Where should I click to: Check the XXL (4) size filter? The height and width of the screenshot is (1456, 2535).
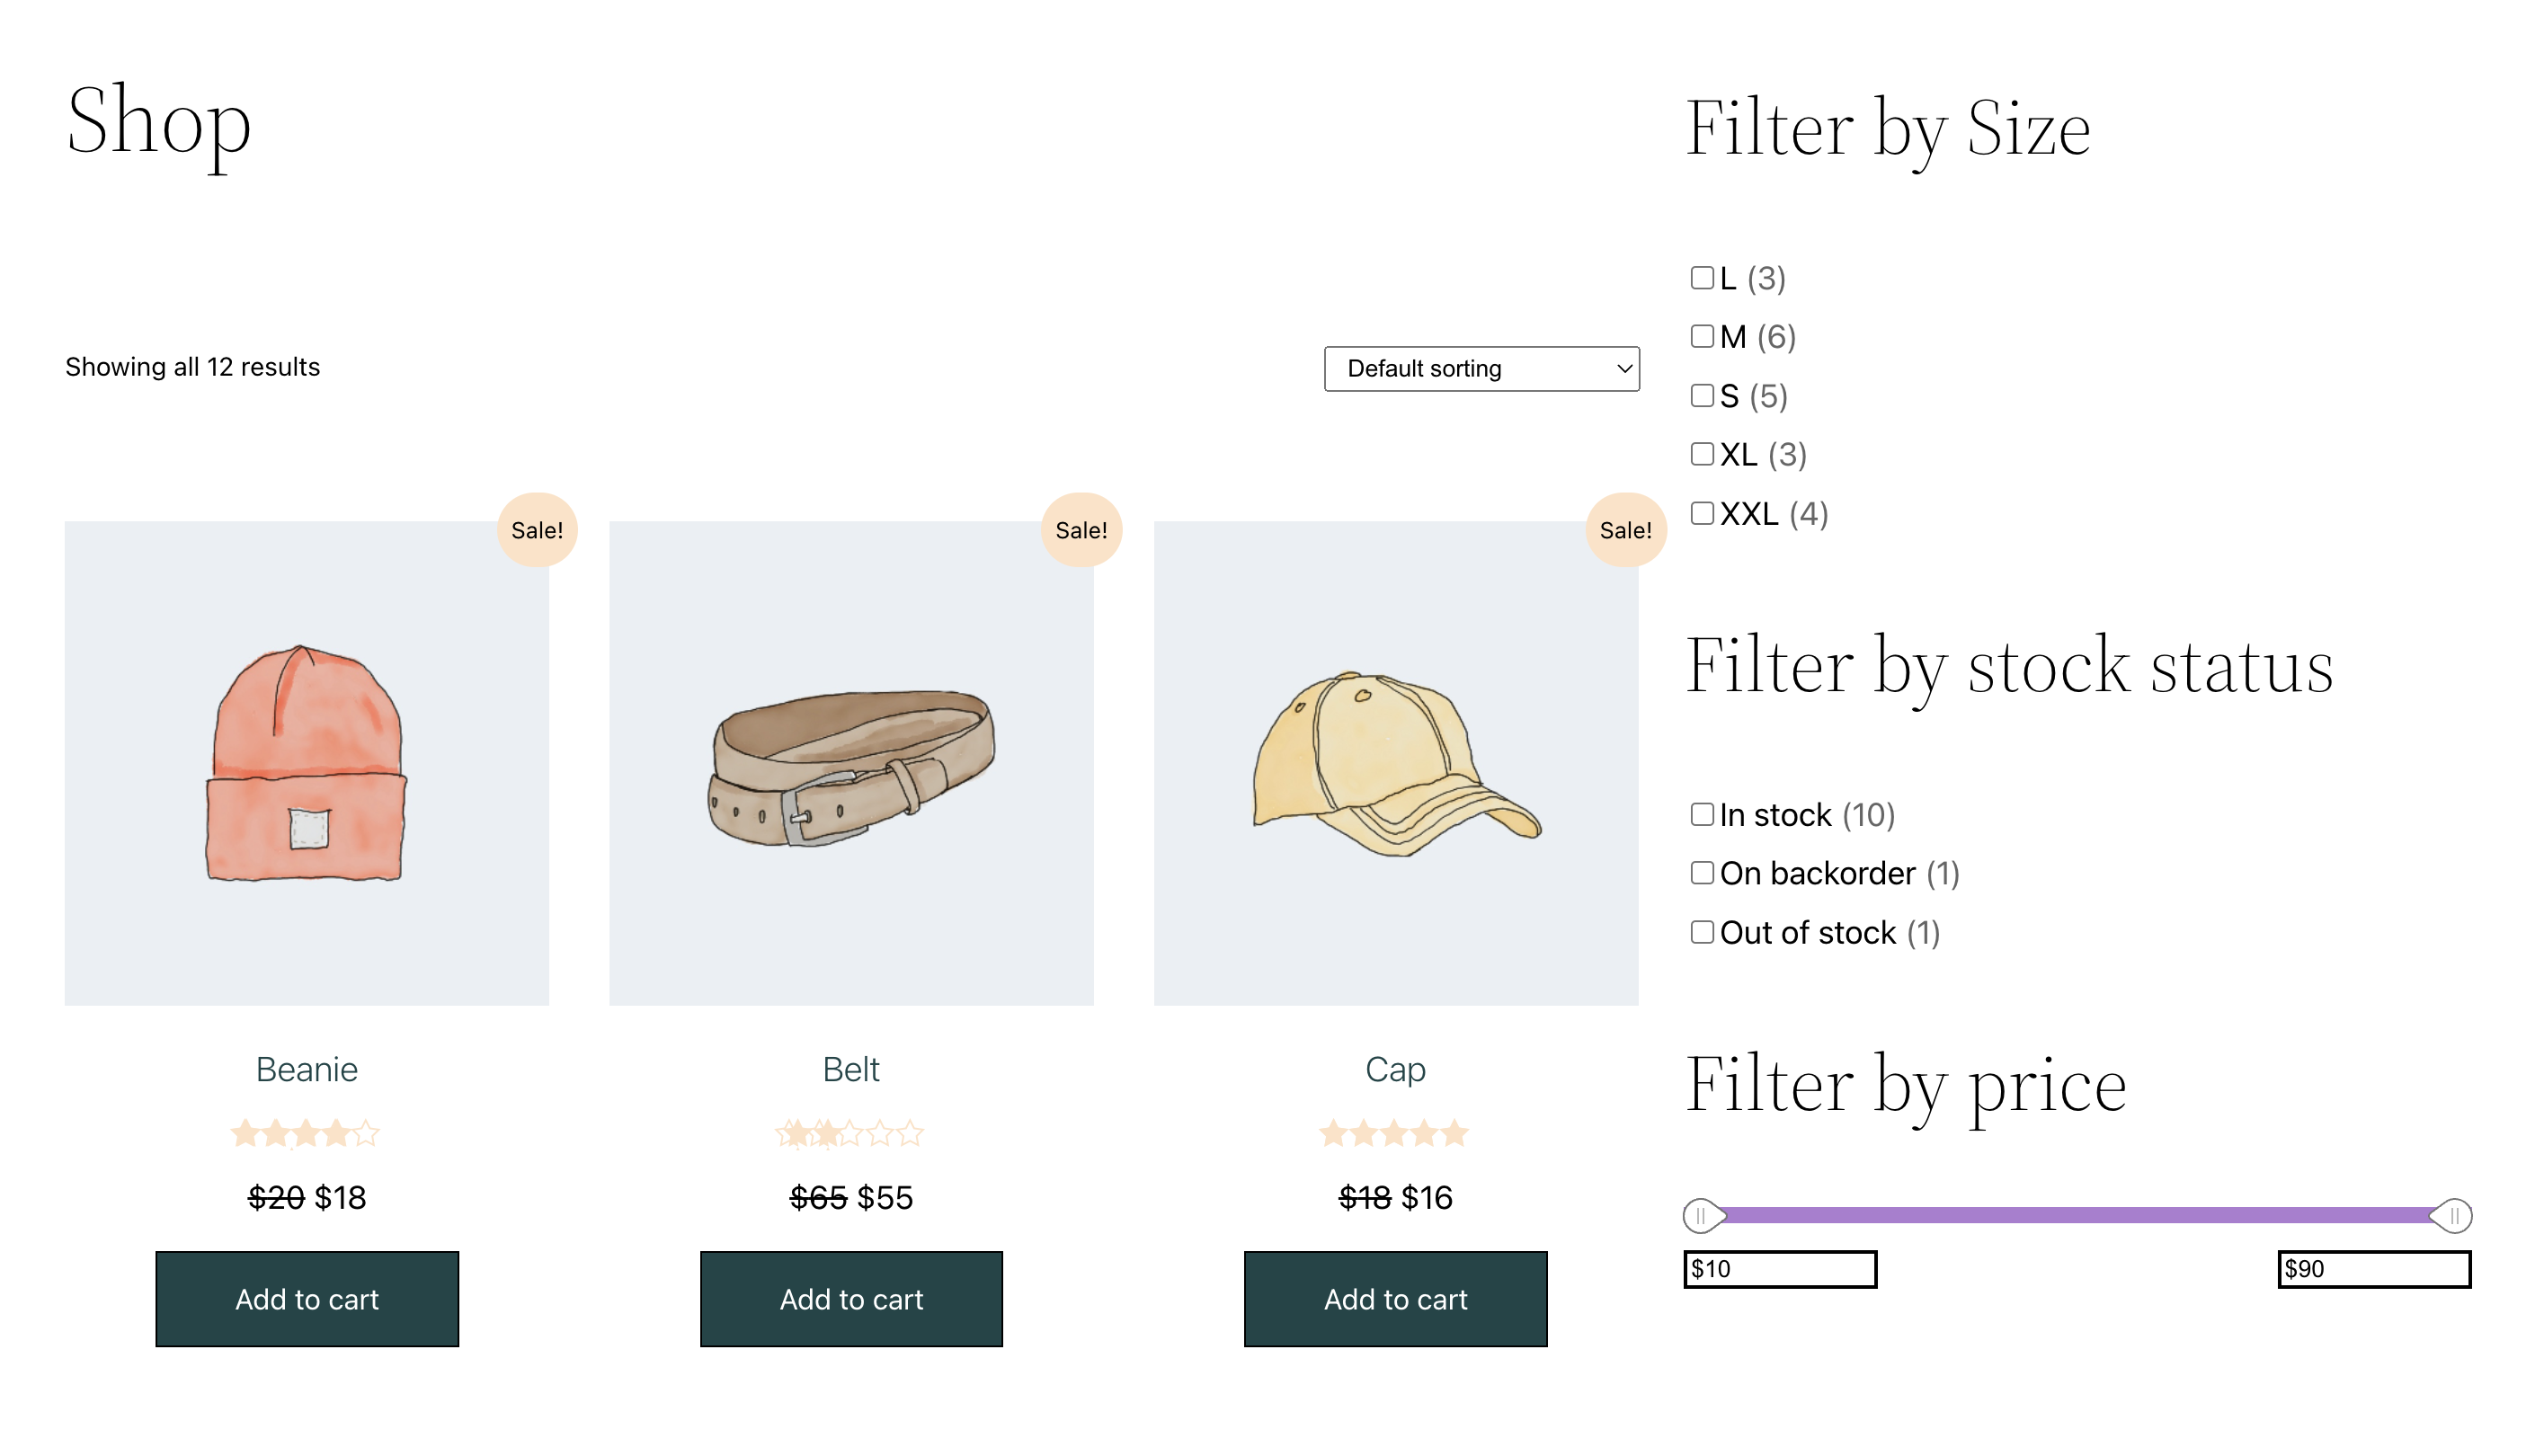[1701, 513]
